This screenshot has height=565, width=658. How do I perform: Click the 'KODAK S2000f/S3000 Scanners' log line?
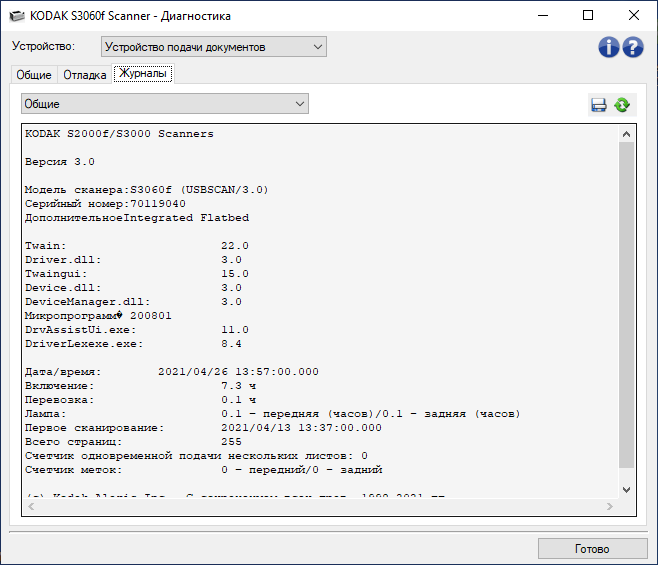119,134
